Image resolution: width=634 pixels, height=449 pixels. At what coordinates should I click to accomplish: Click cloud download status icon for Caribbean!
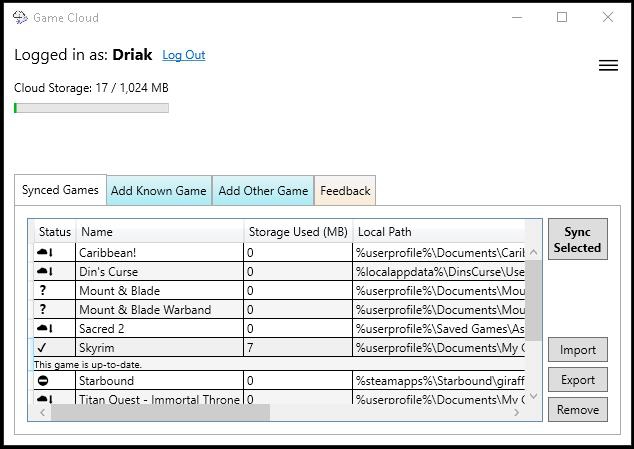click(x=45, y=252)
